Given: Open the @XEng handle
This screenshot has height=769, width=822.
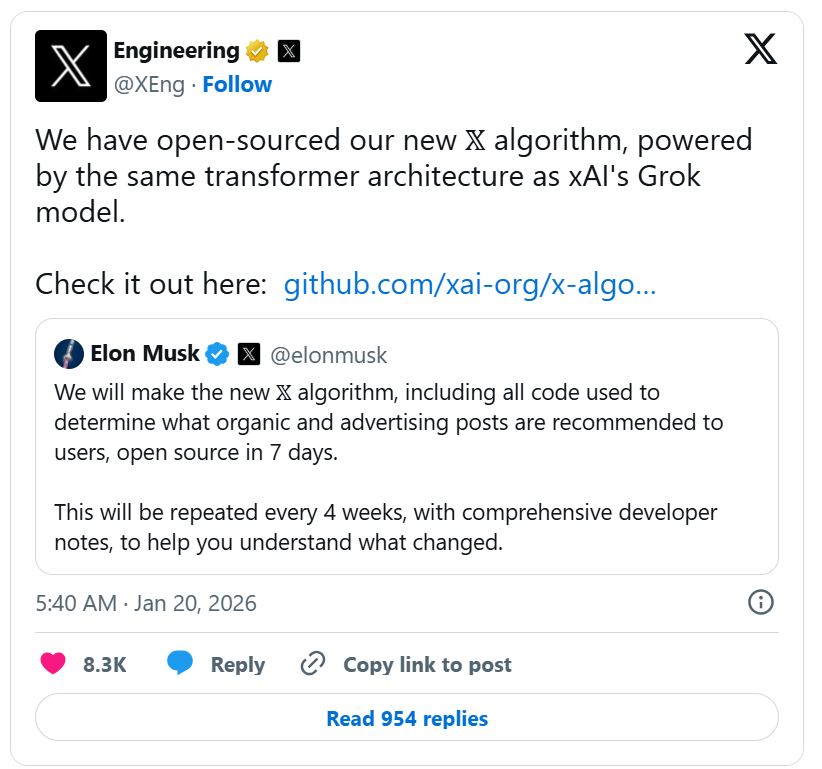Looking at the screenshot, I should tap(149, 85).
